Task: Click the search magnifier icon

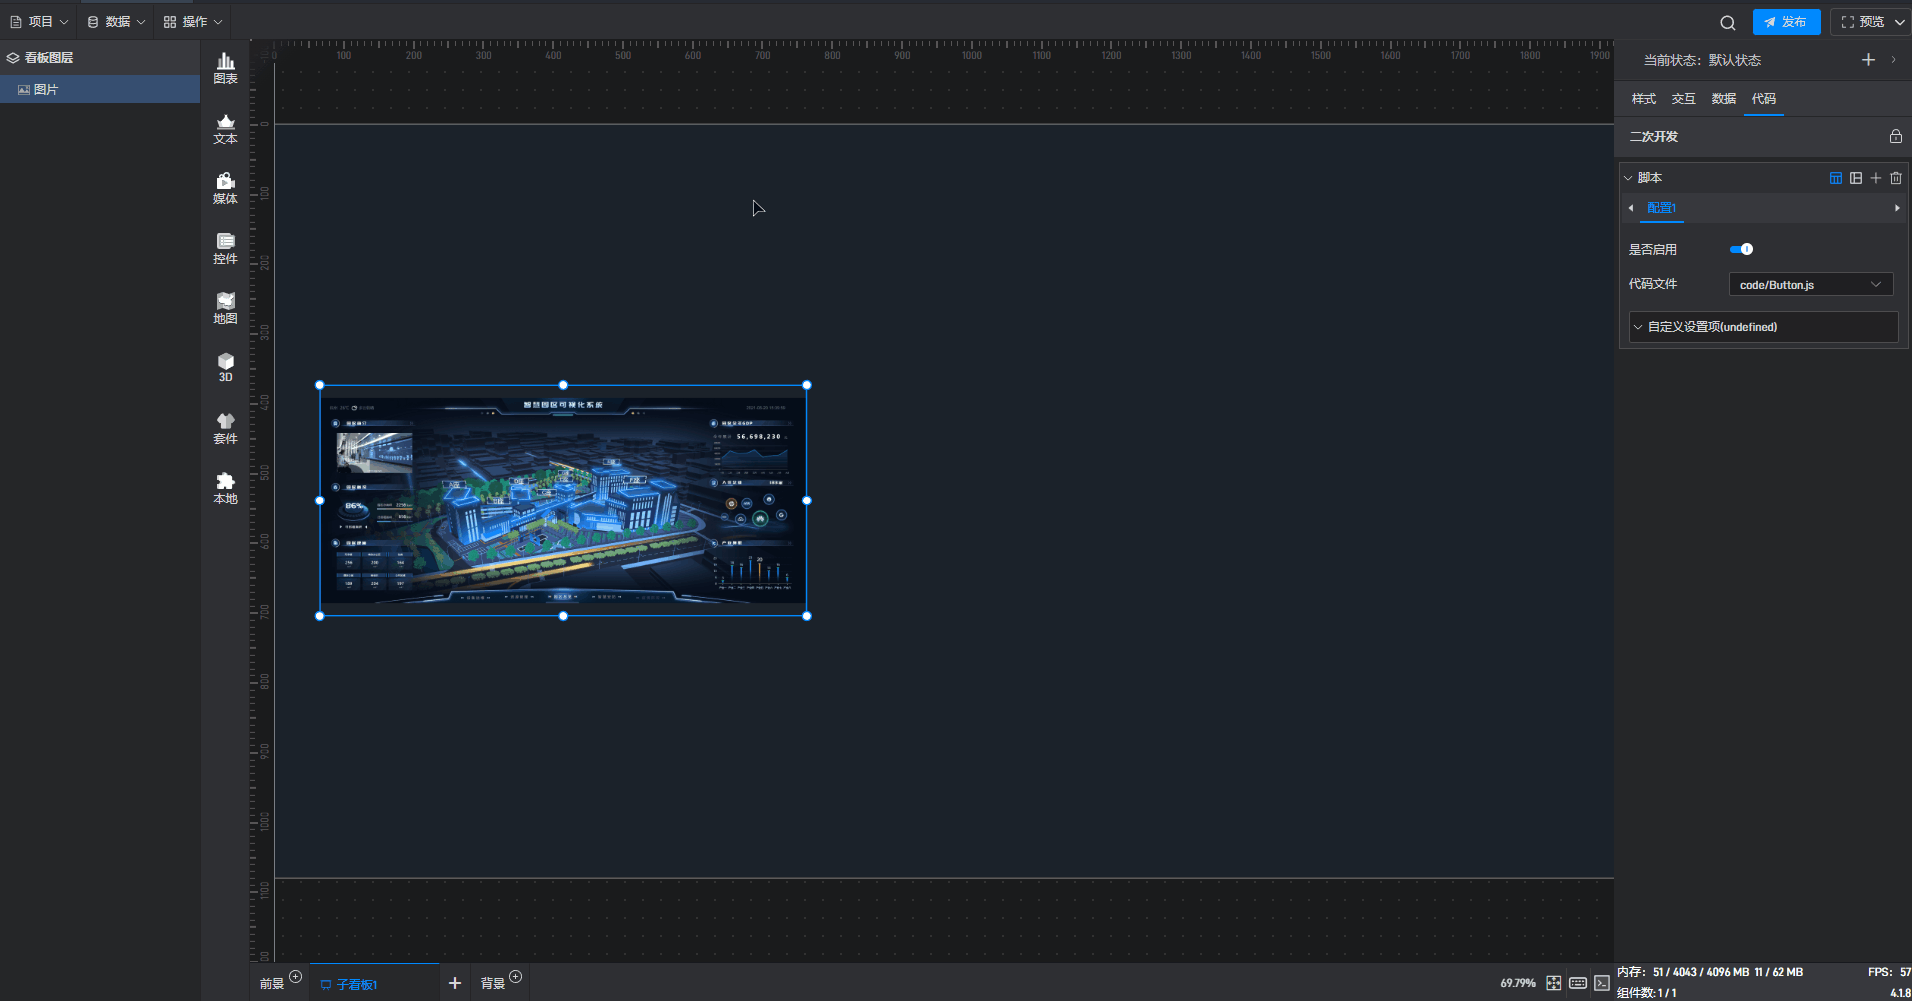Action: (1727, 23)
